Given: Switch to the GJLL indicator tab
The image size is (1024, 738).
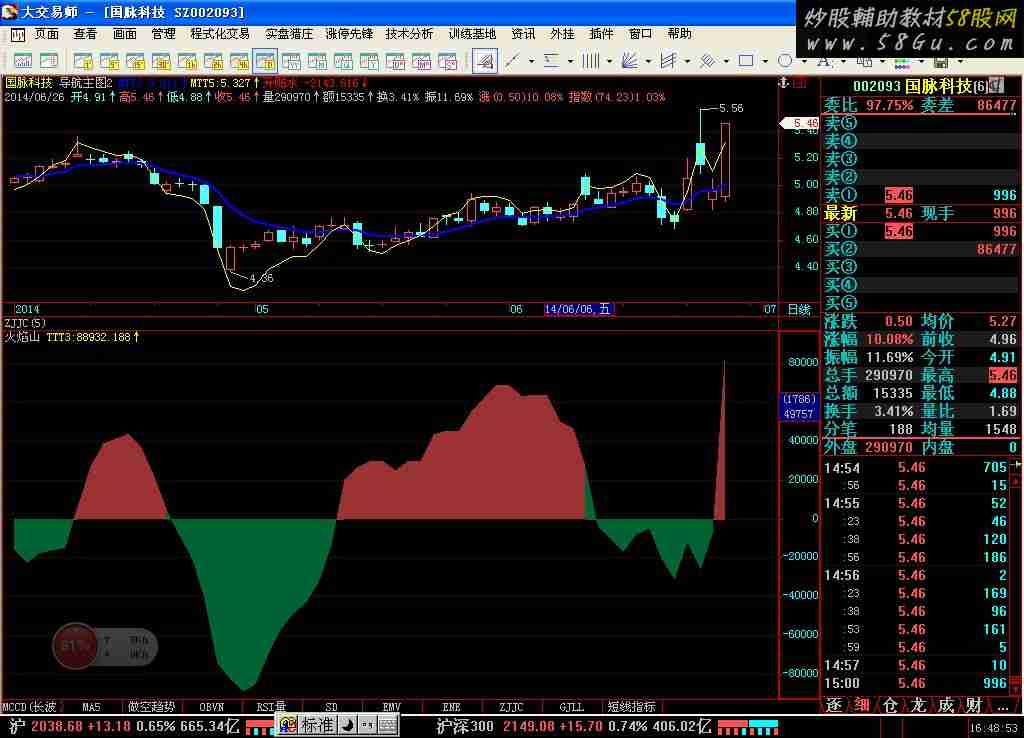Looking at the screenshot, I should 571,707.
